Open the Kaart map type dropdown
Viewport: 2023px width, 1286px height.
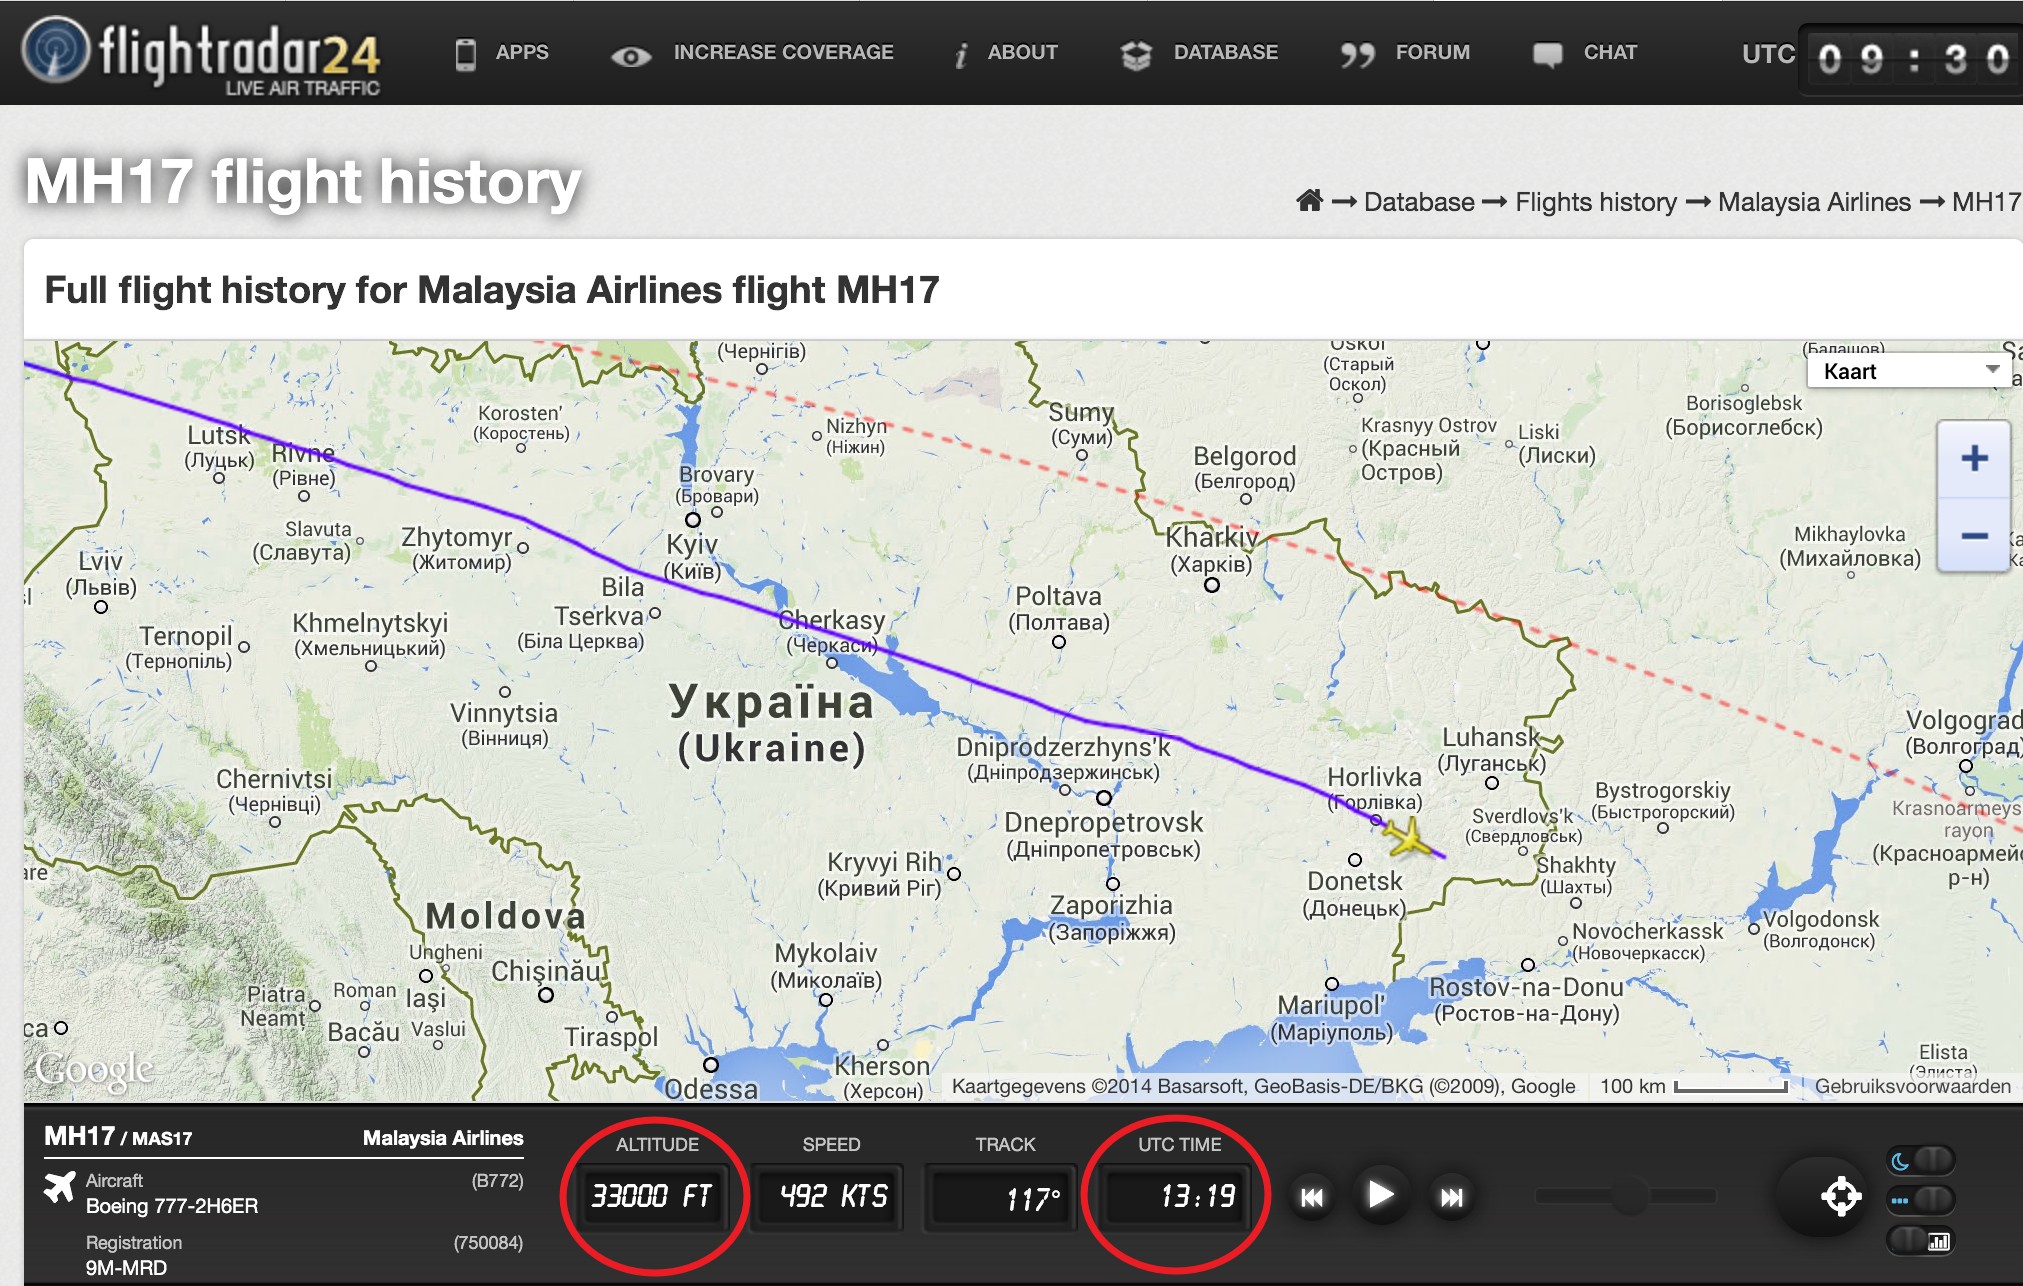point(1909,371)
